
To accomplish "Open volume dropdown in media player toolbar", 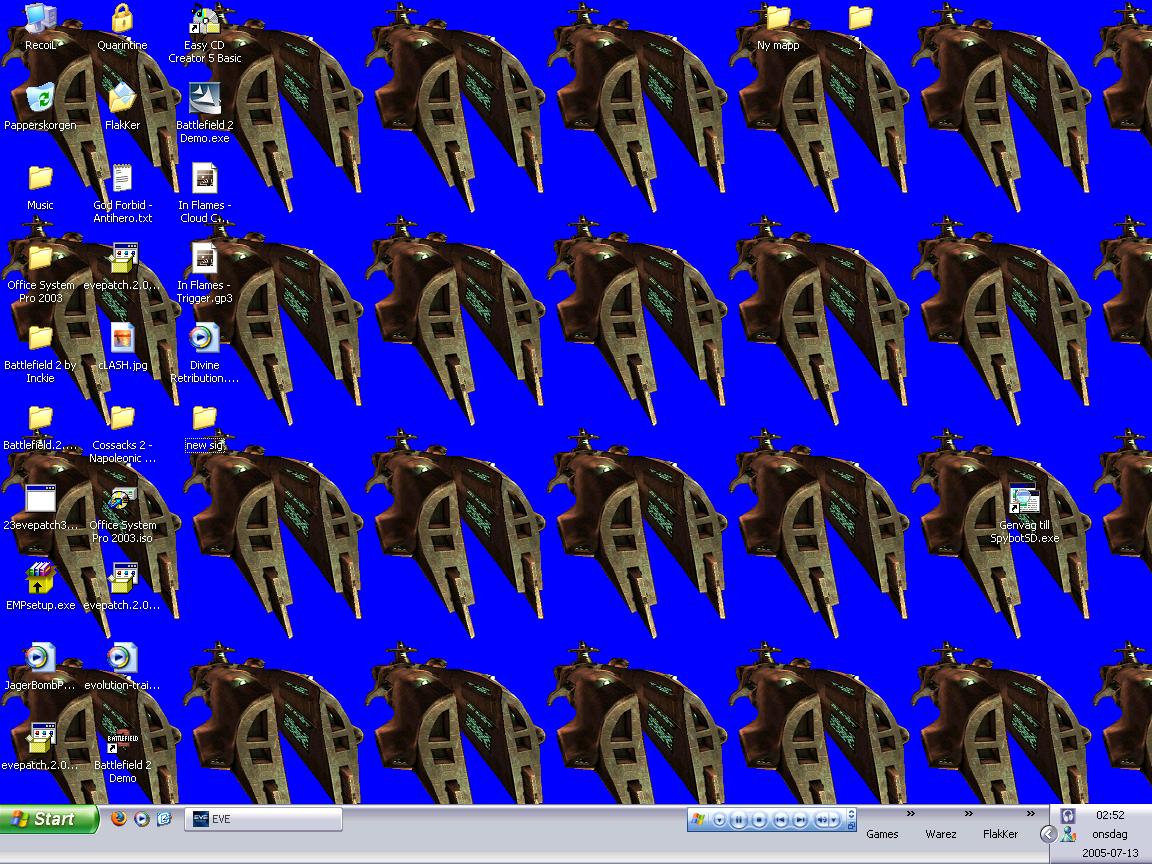I will [835, 820].
